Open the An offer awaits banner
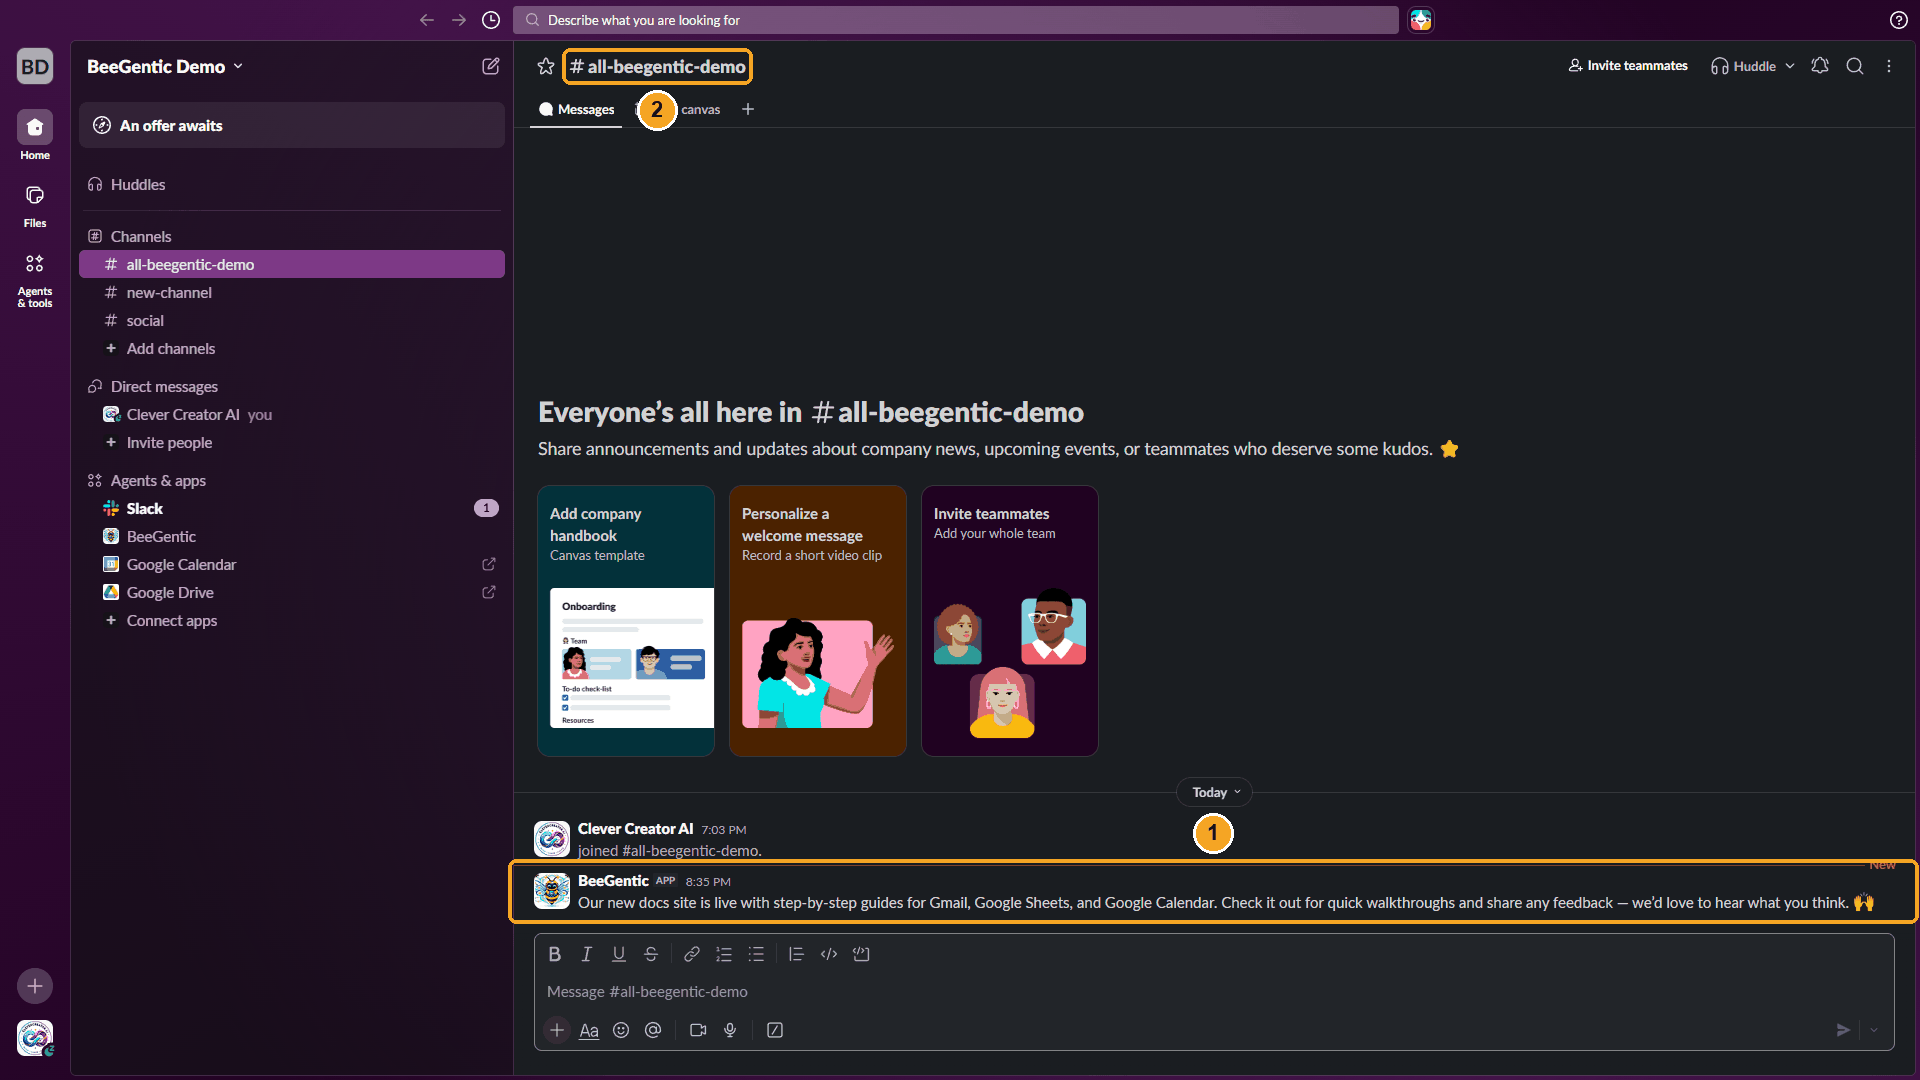The height and width of the screenshot is (1080, 1920). (x=292, y=125)
